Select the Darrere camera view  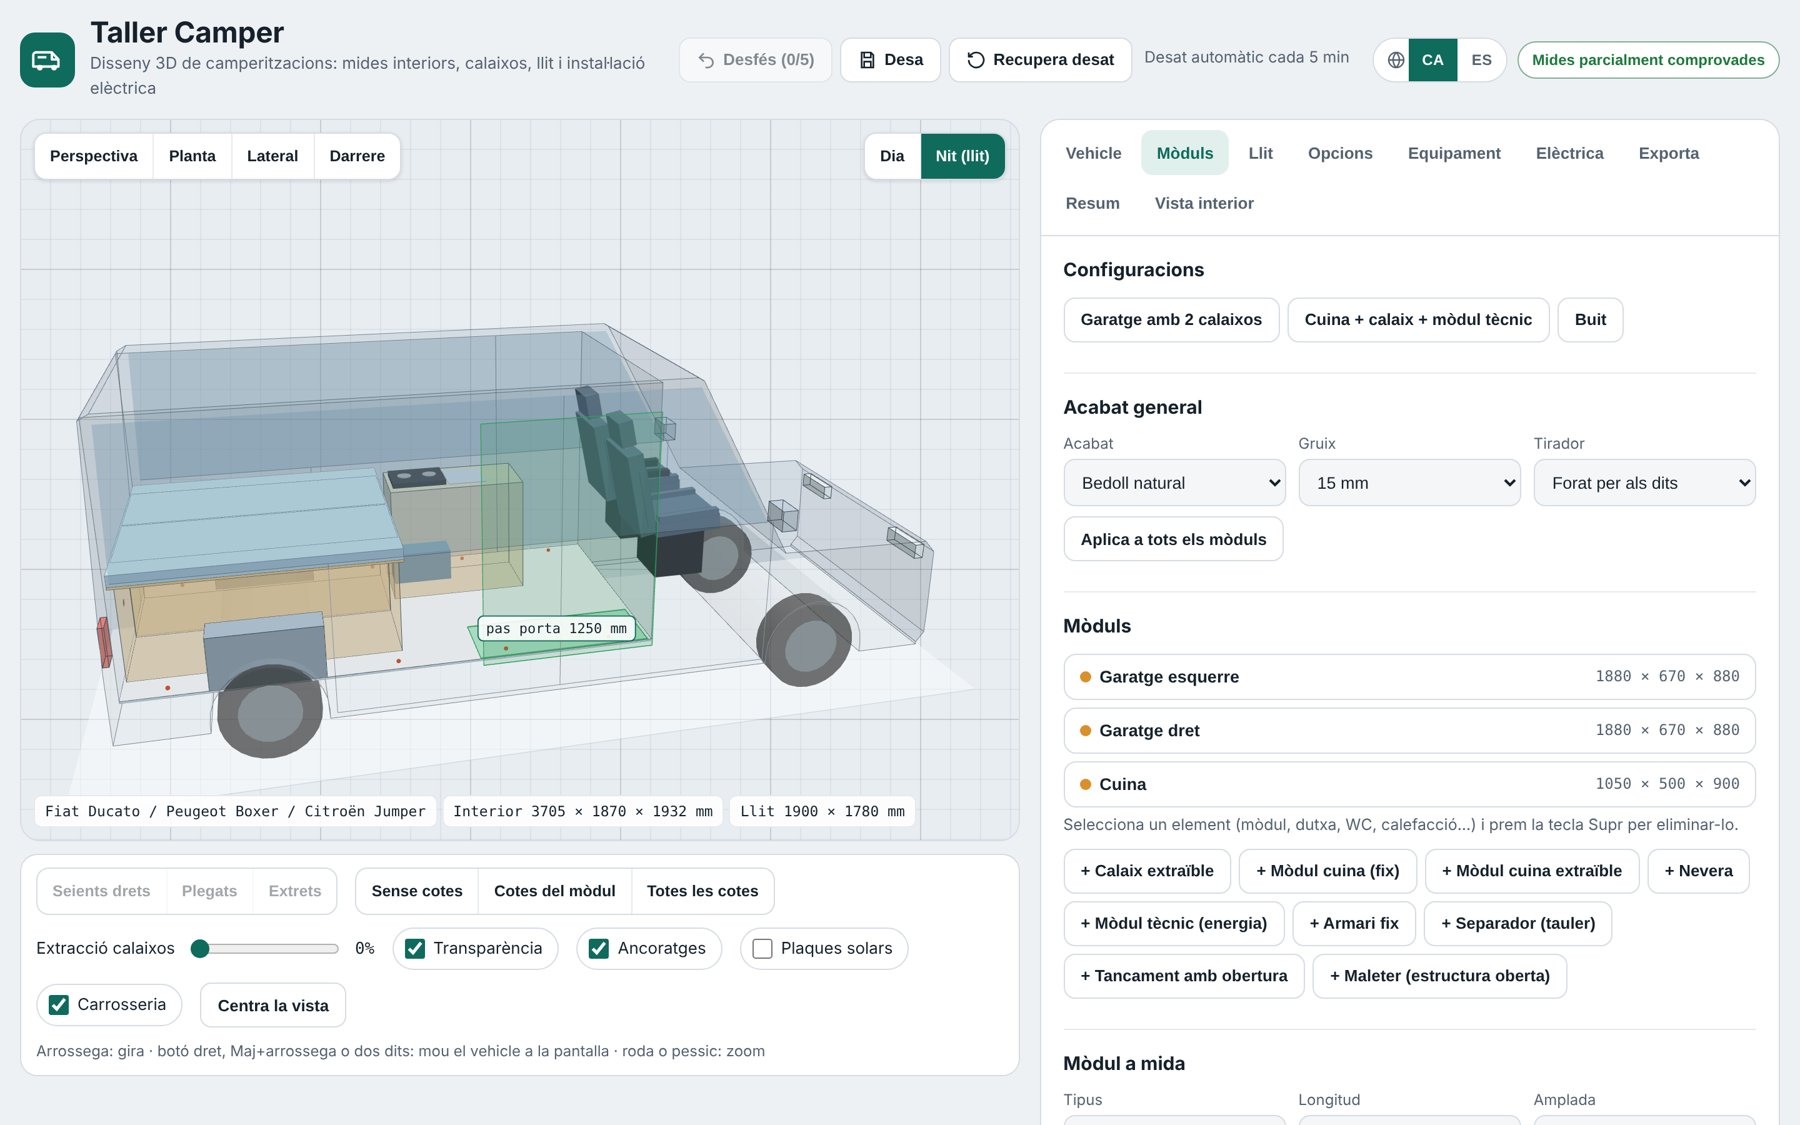(357, 156)
